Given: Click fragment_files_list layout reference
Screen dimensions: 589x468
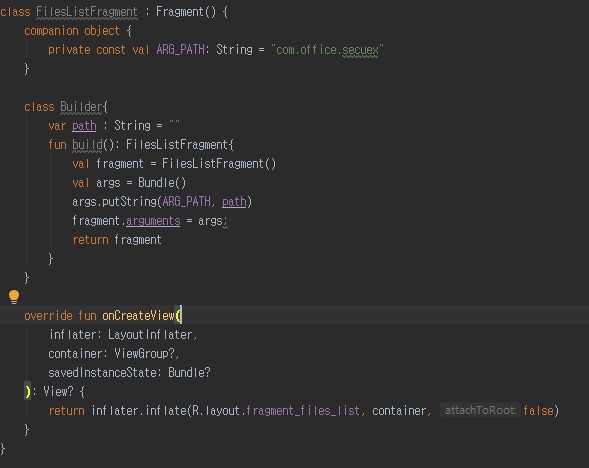Looking at the screenshot, I should coord(303,411).
